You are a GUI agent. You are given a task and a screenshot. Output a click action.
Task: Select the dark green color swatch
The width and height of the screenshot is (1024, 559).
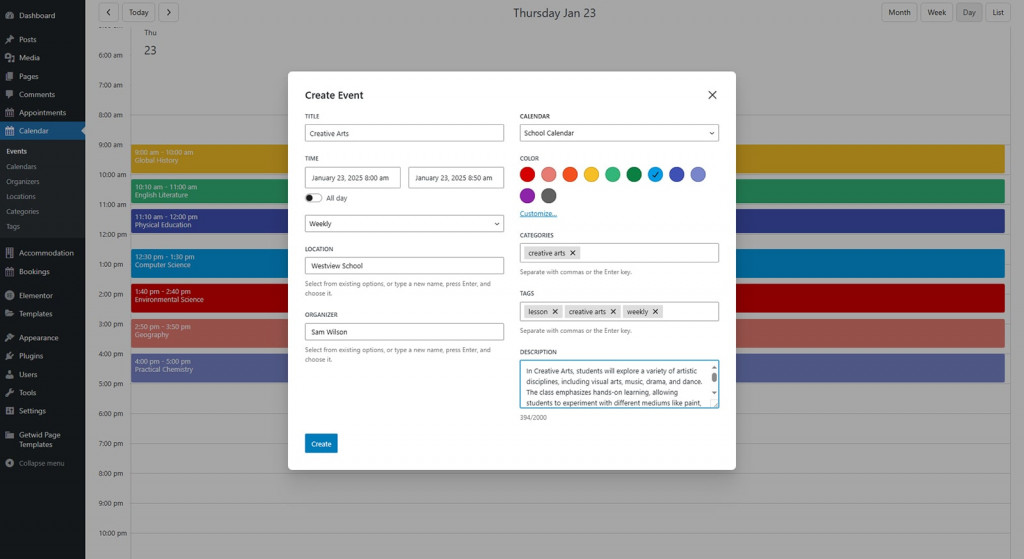(x=634, y=174)
